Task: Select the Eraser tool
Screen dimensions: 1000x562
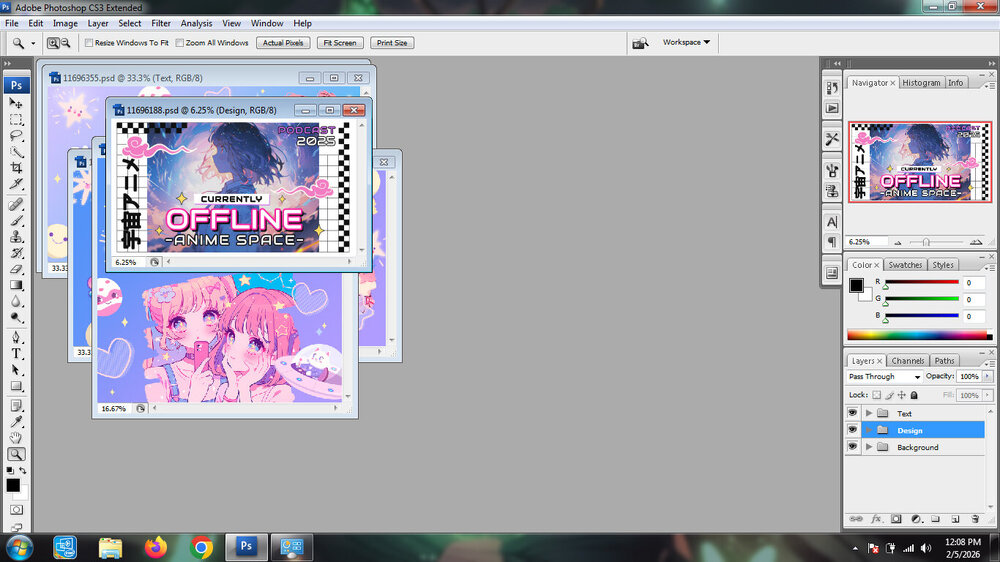Action: tap(16, 269)
